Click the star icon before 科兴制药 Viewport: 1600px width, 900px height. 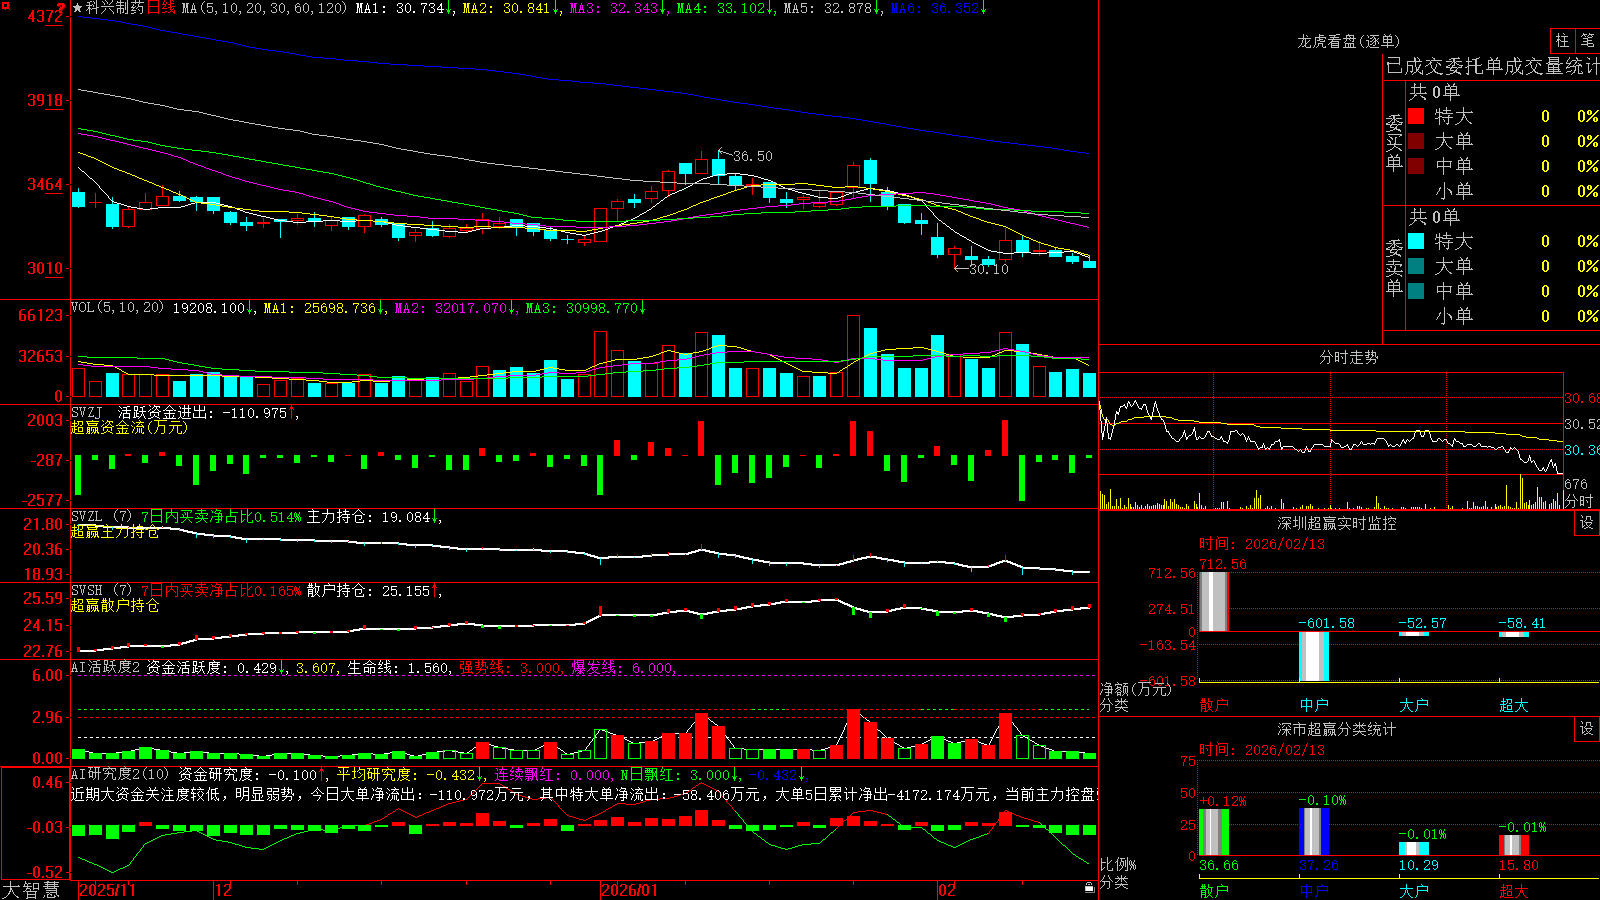[78, 8]
